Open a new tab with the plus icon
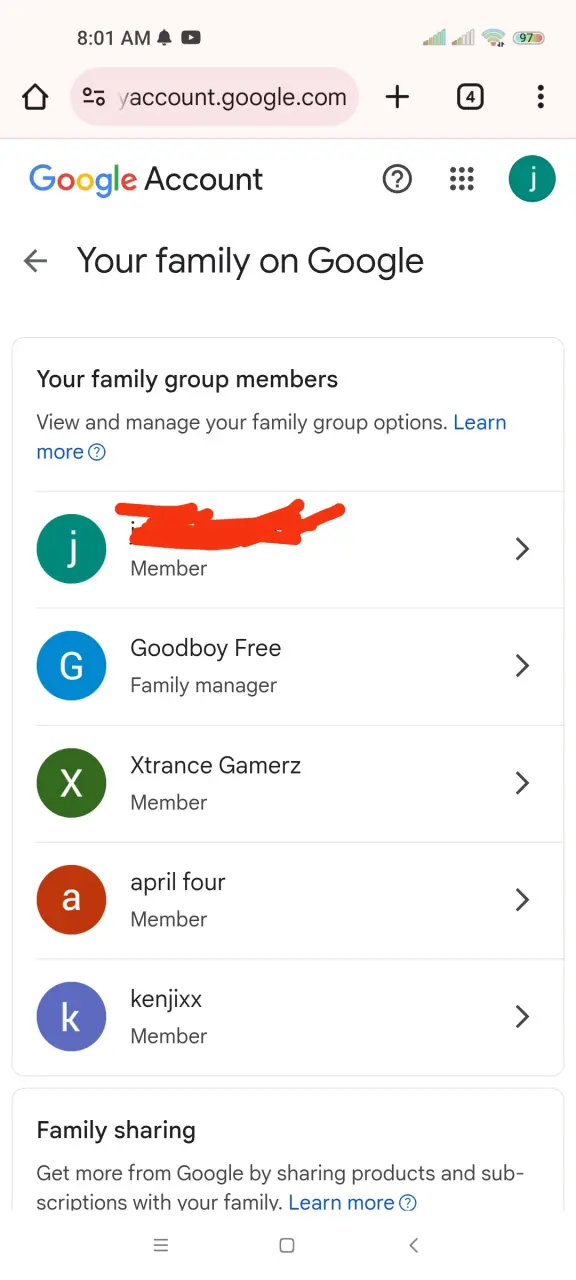 point(397,97)
